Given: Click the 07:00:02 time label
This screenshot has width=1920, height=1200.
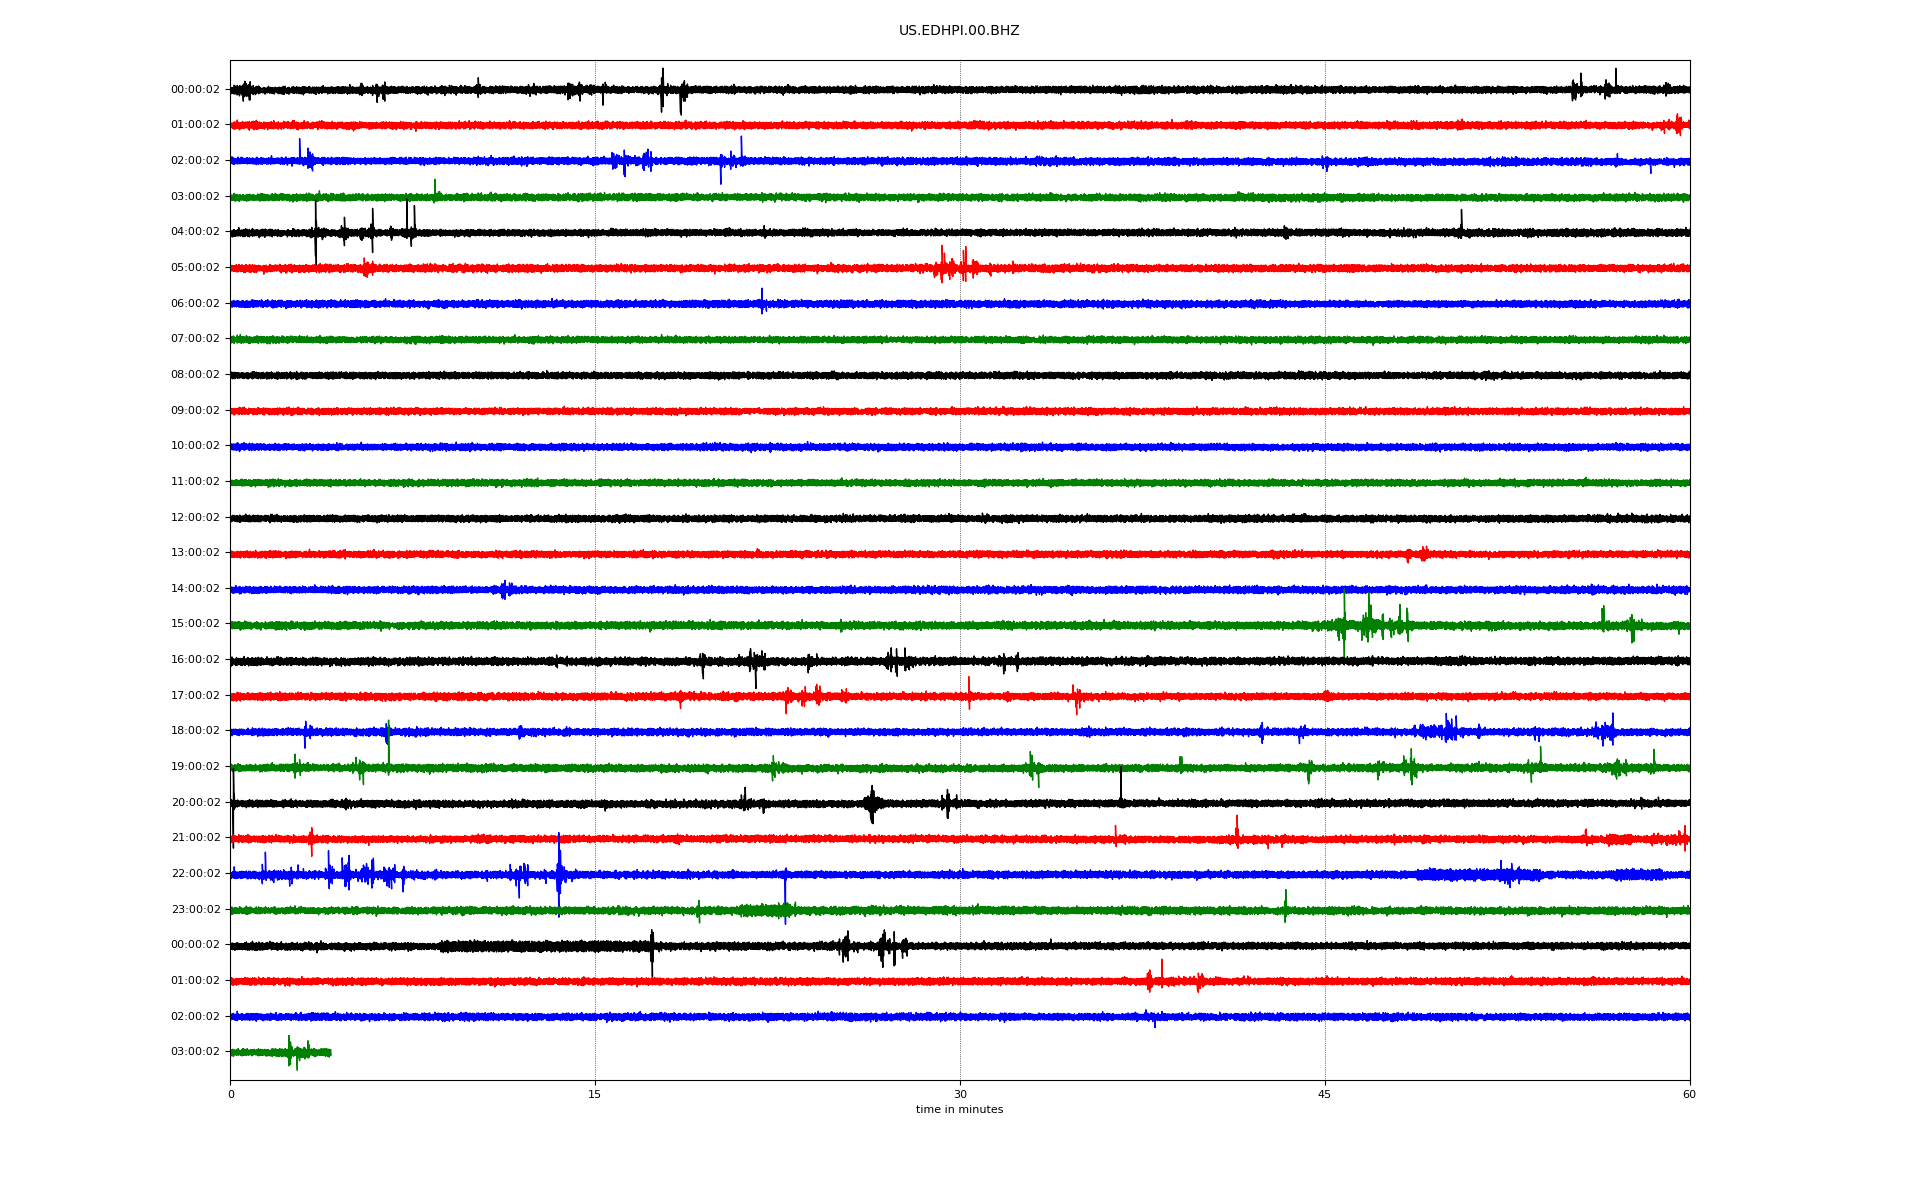Looking at the screenshot, I should (195, 339).
